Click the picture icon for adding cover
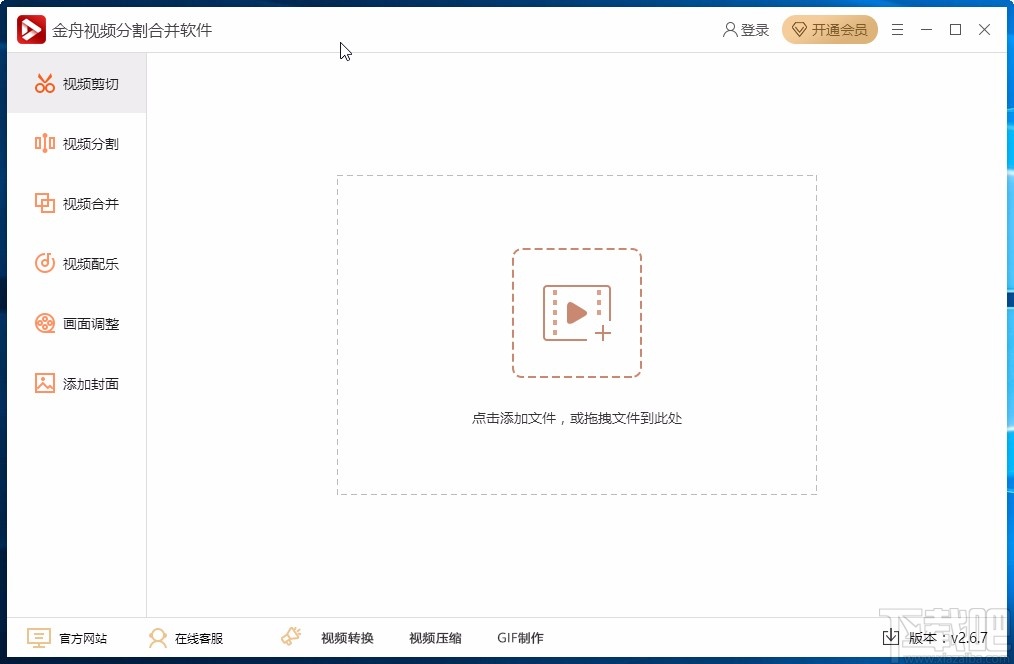The image size is (1014, 664). (45, 383)
